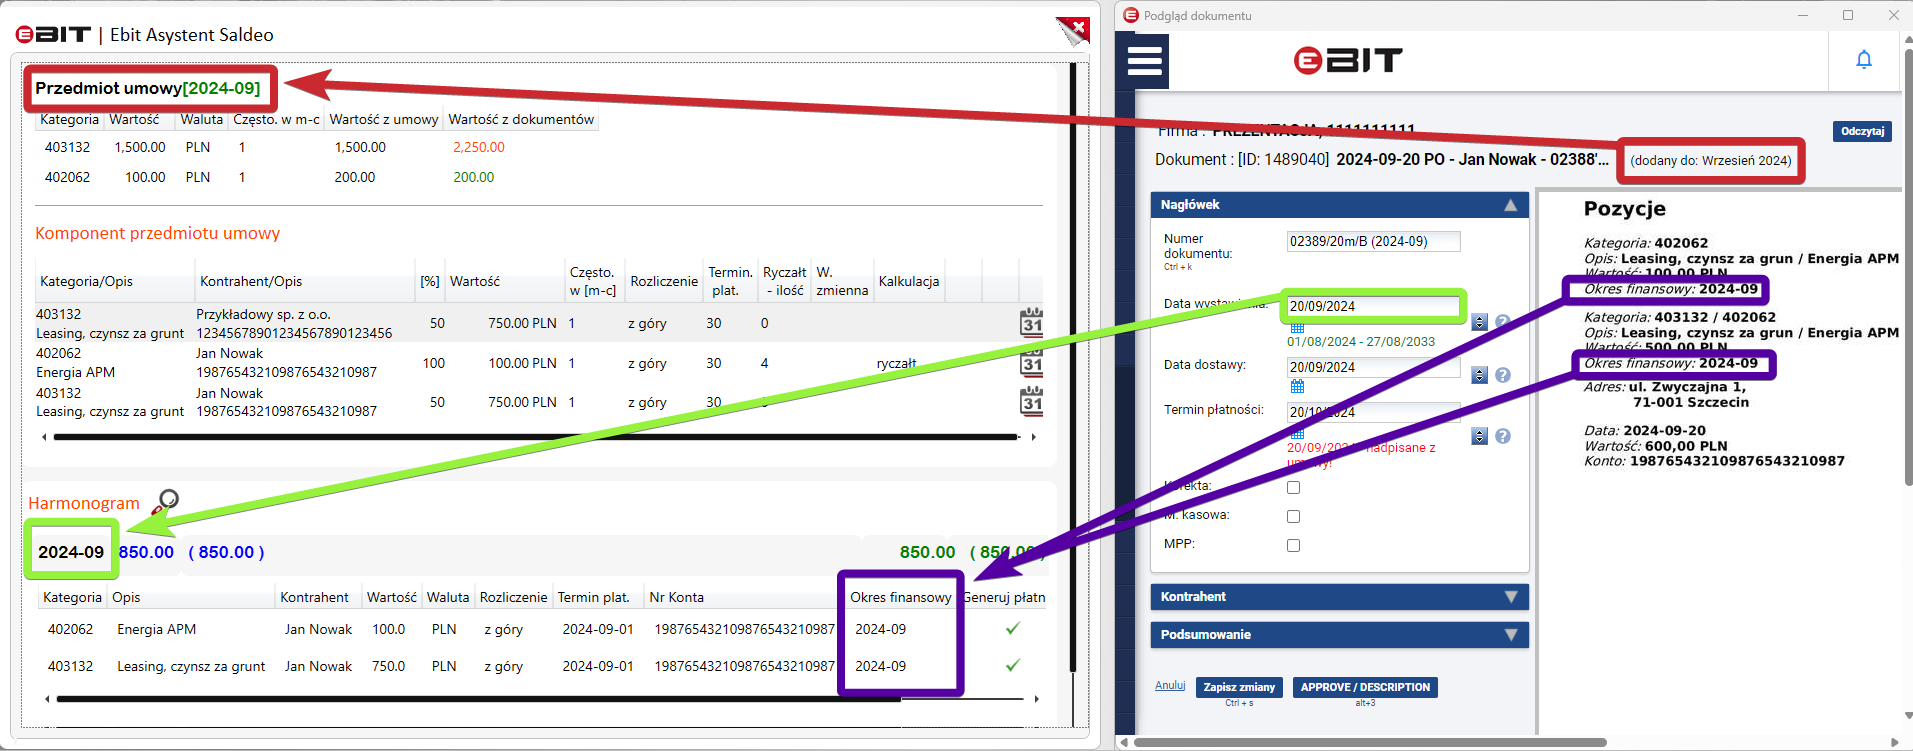The width and height of the screenshot is (1913, 751).
Task: Open the hamburger menu in Podgląd dokumentu
Action: pos(1144,61)
